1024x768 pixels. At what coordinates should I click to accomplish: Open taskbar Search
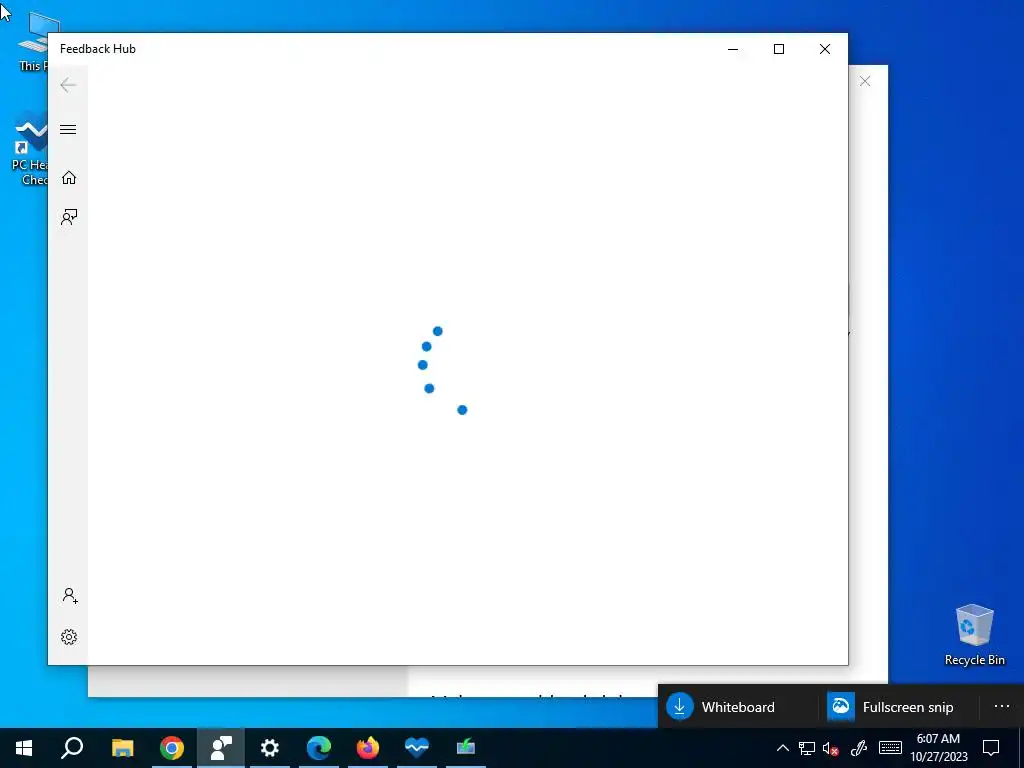(x=72, y=748)
